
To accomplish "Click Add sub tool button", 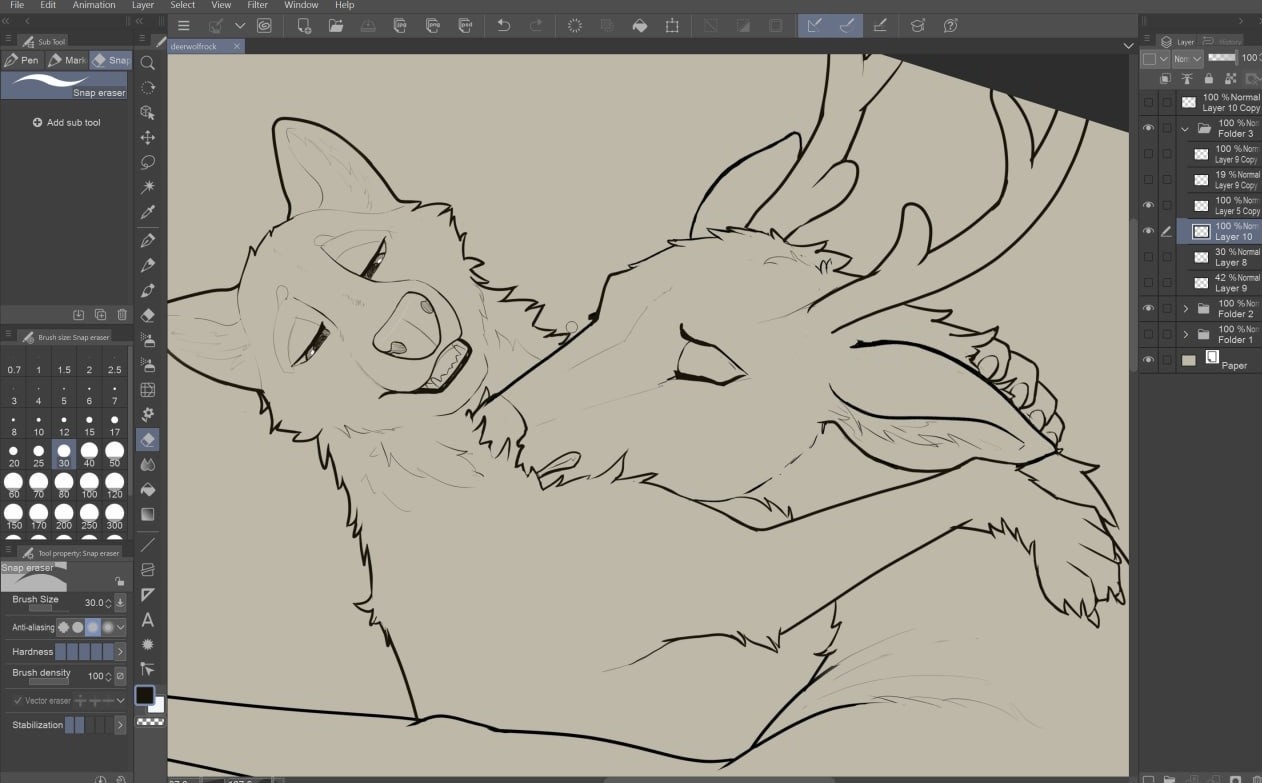I will pos(66,123).
